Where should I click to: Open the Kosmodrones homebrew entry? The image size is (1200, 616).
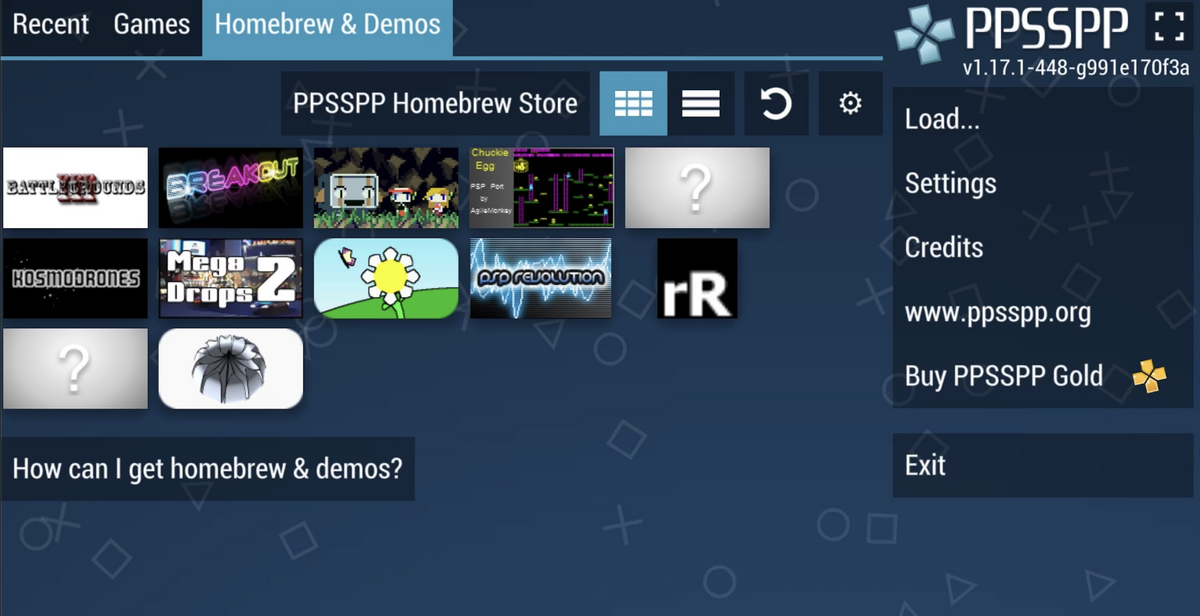point(75,278)
